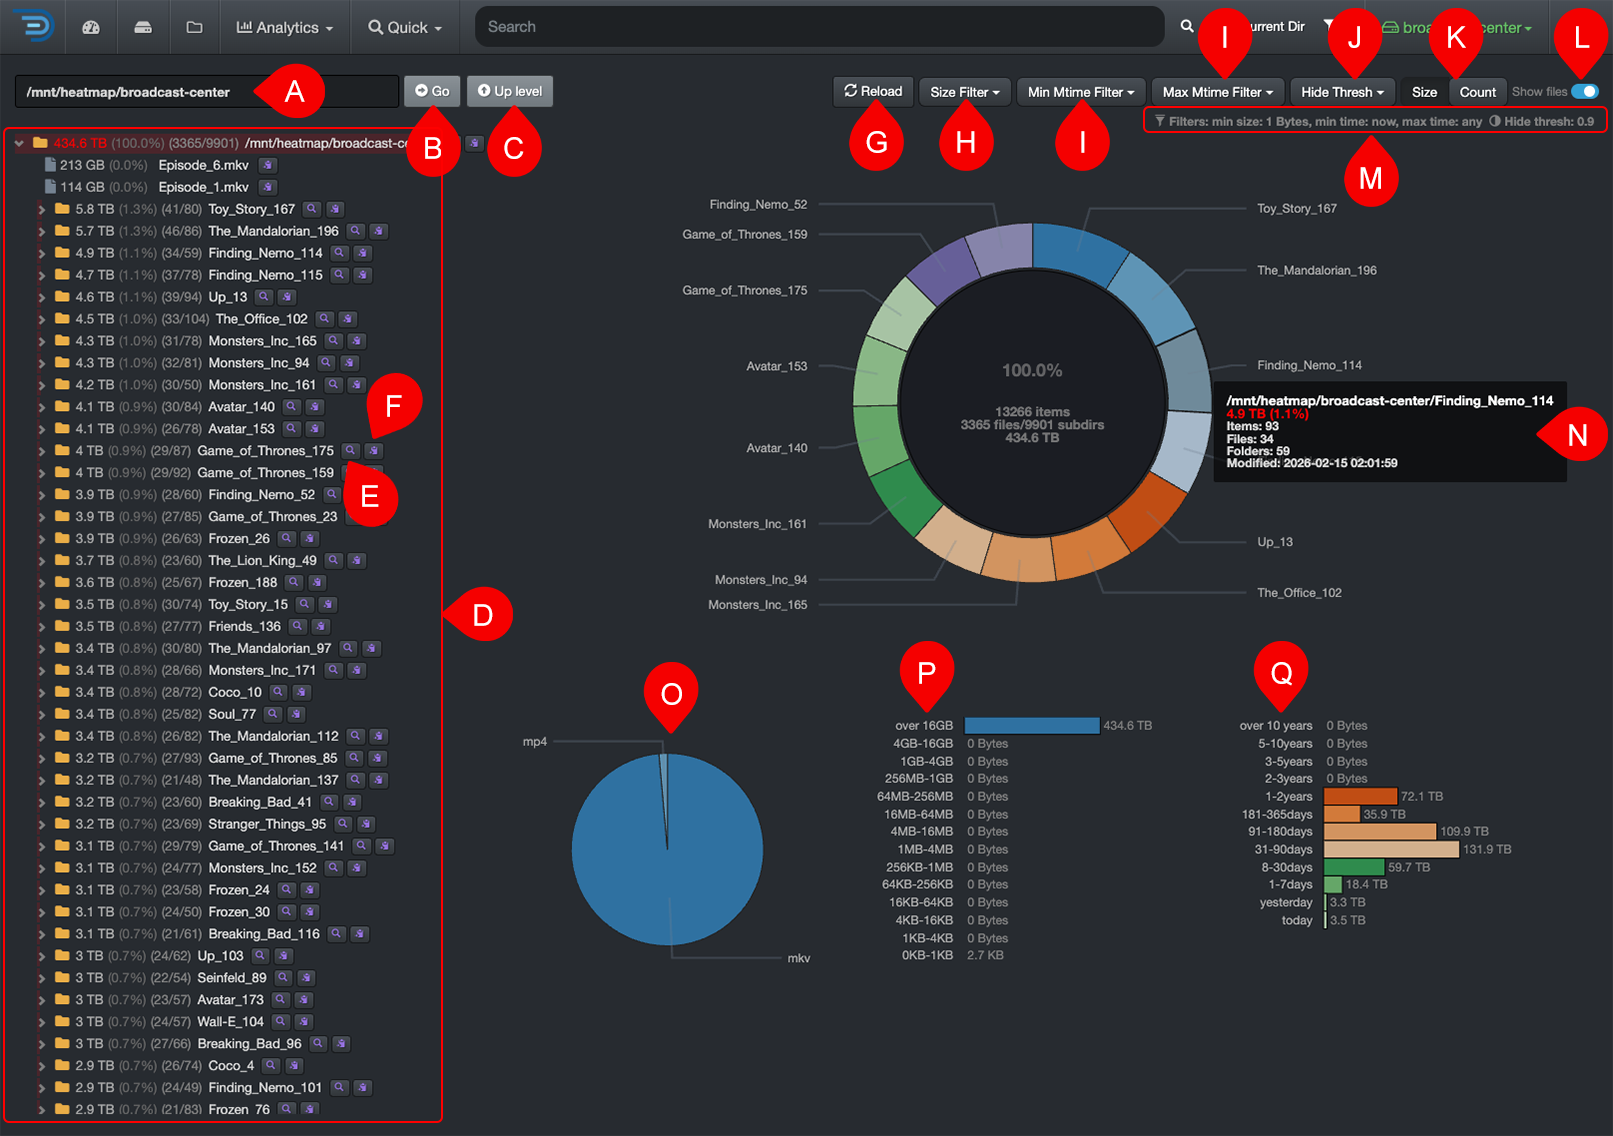Expand the Finding_Nemo_114 folder
This screenshot has height=1136, width=1613.
point(41,253)
